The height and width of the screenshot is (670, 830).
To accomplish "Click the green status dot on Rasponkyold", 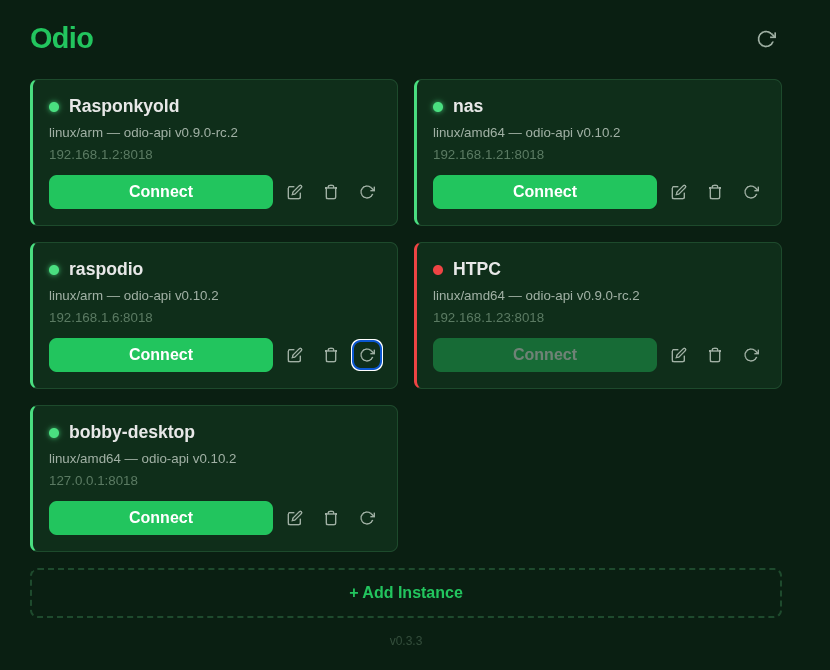I will (53, 105).
